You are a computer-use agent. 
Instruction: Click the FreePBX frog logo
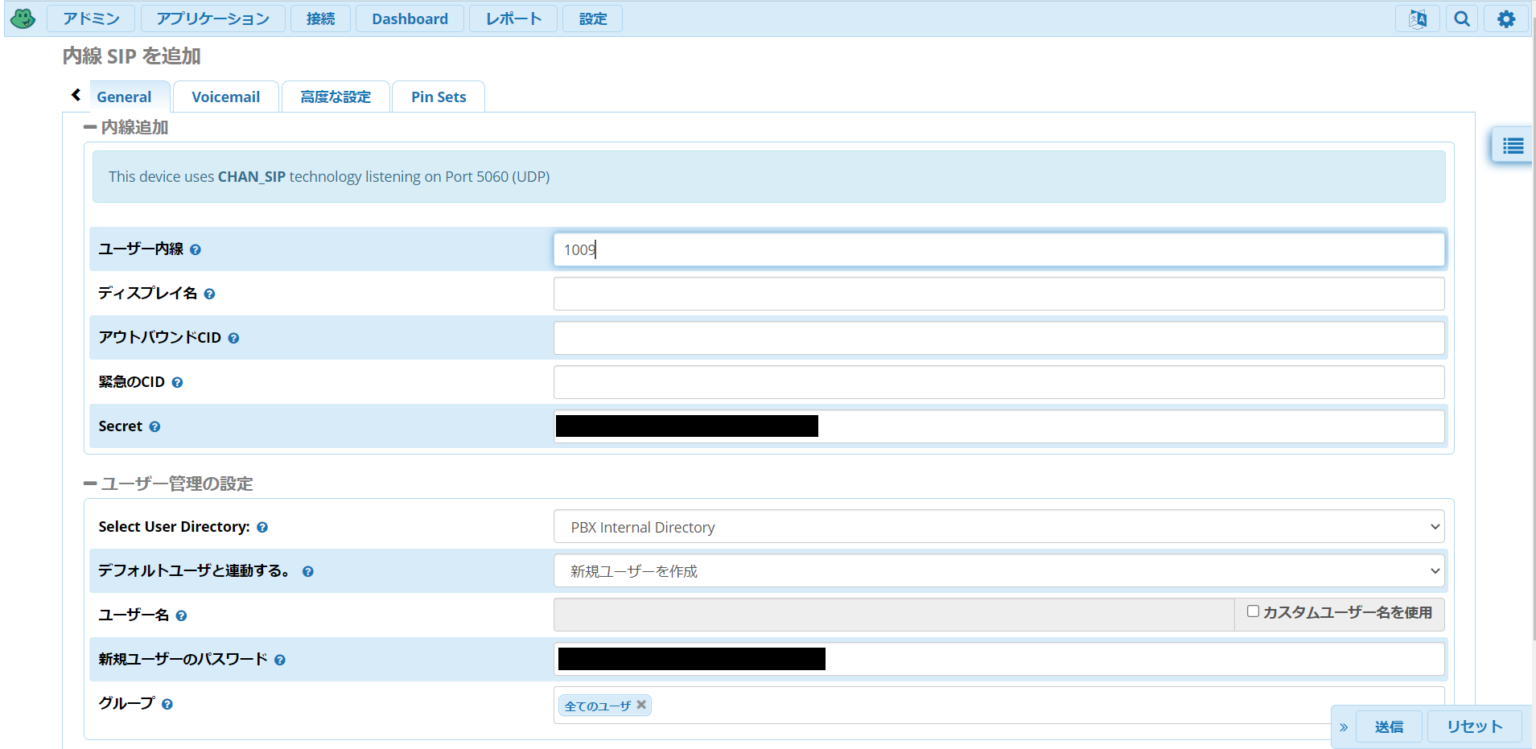22,18
